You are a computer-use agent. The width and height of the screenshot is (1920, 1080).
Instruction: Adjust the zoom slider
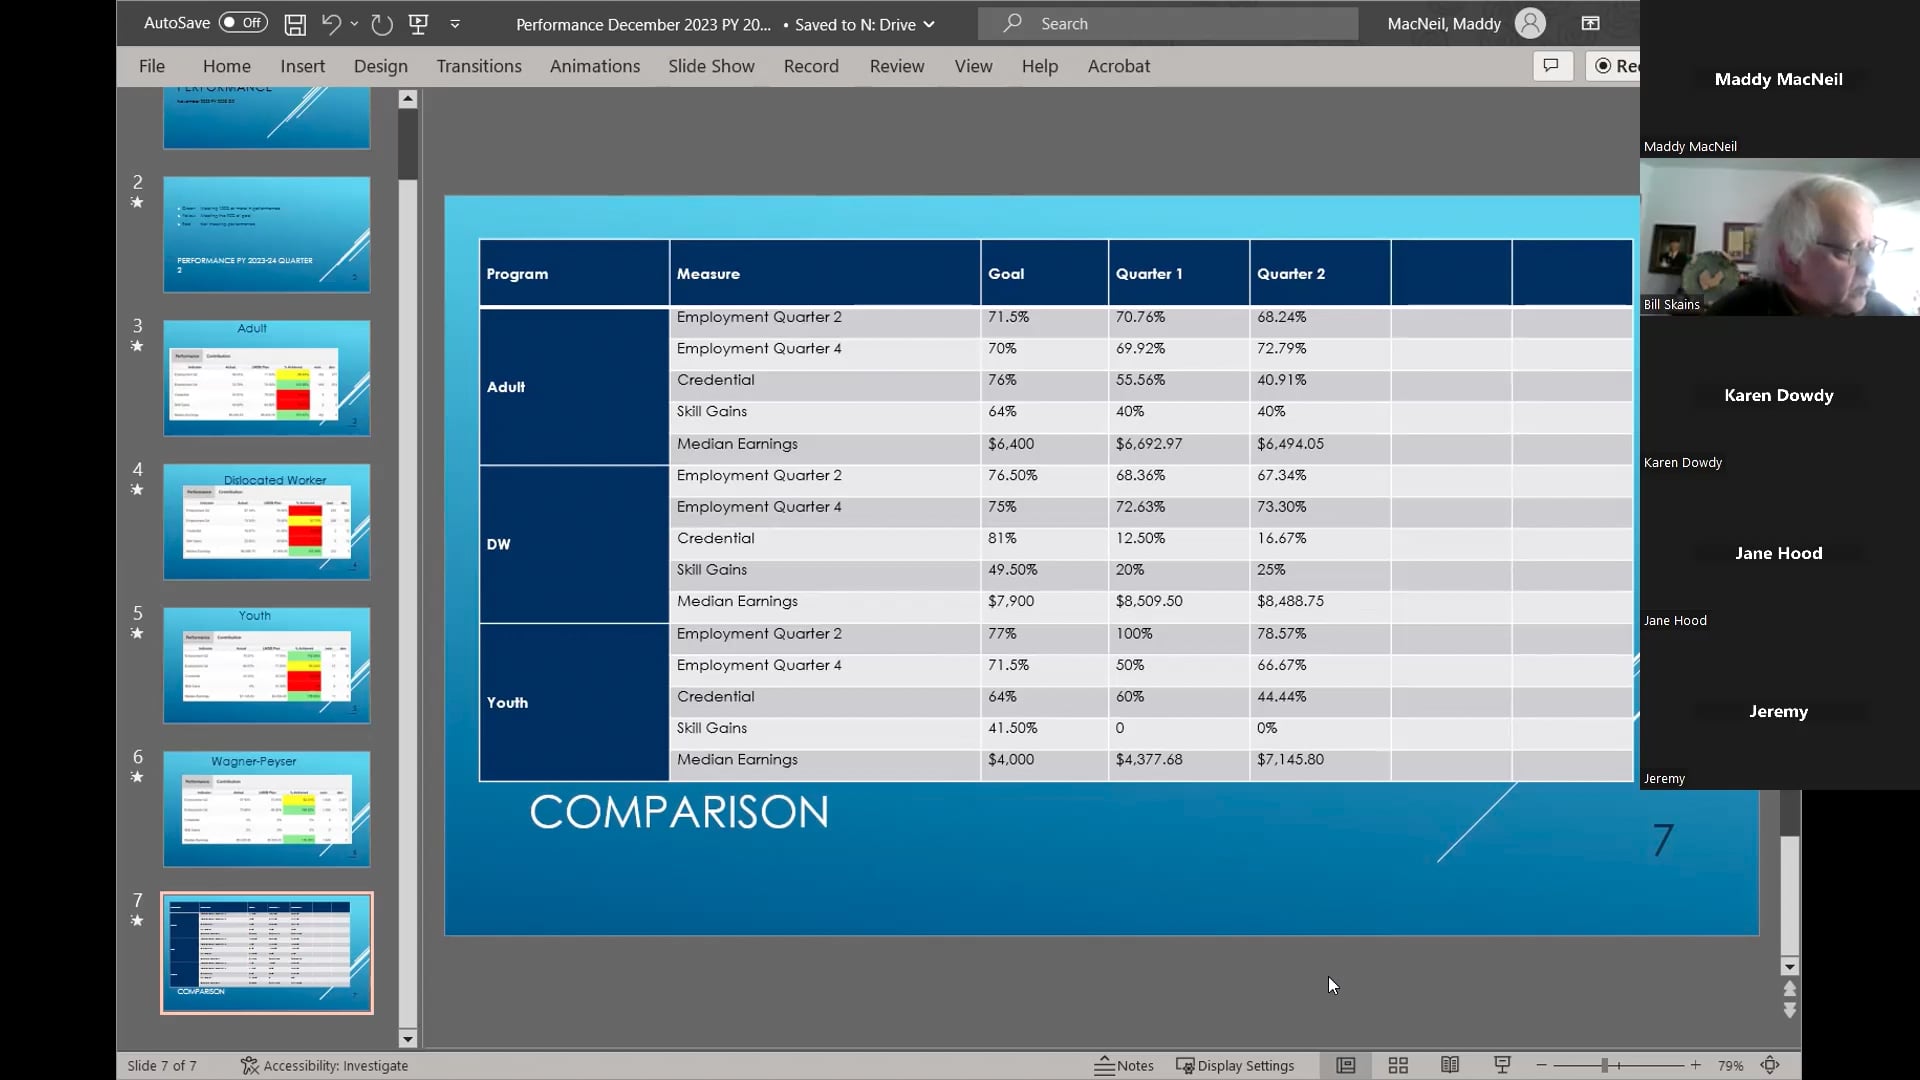click(1604, 1066)
